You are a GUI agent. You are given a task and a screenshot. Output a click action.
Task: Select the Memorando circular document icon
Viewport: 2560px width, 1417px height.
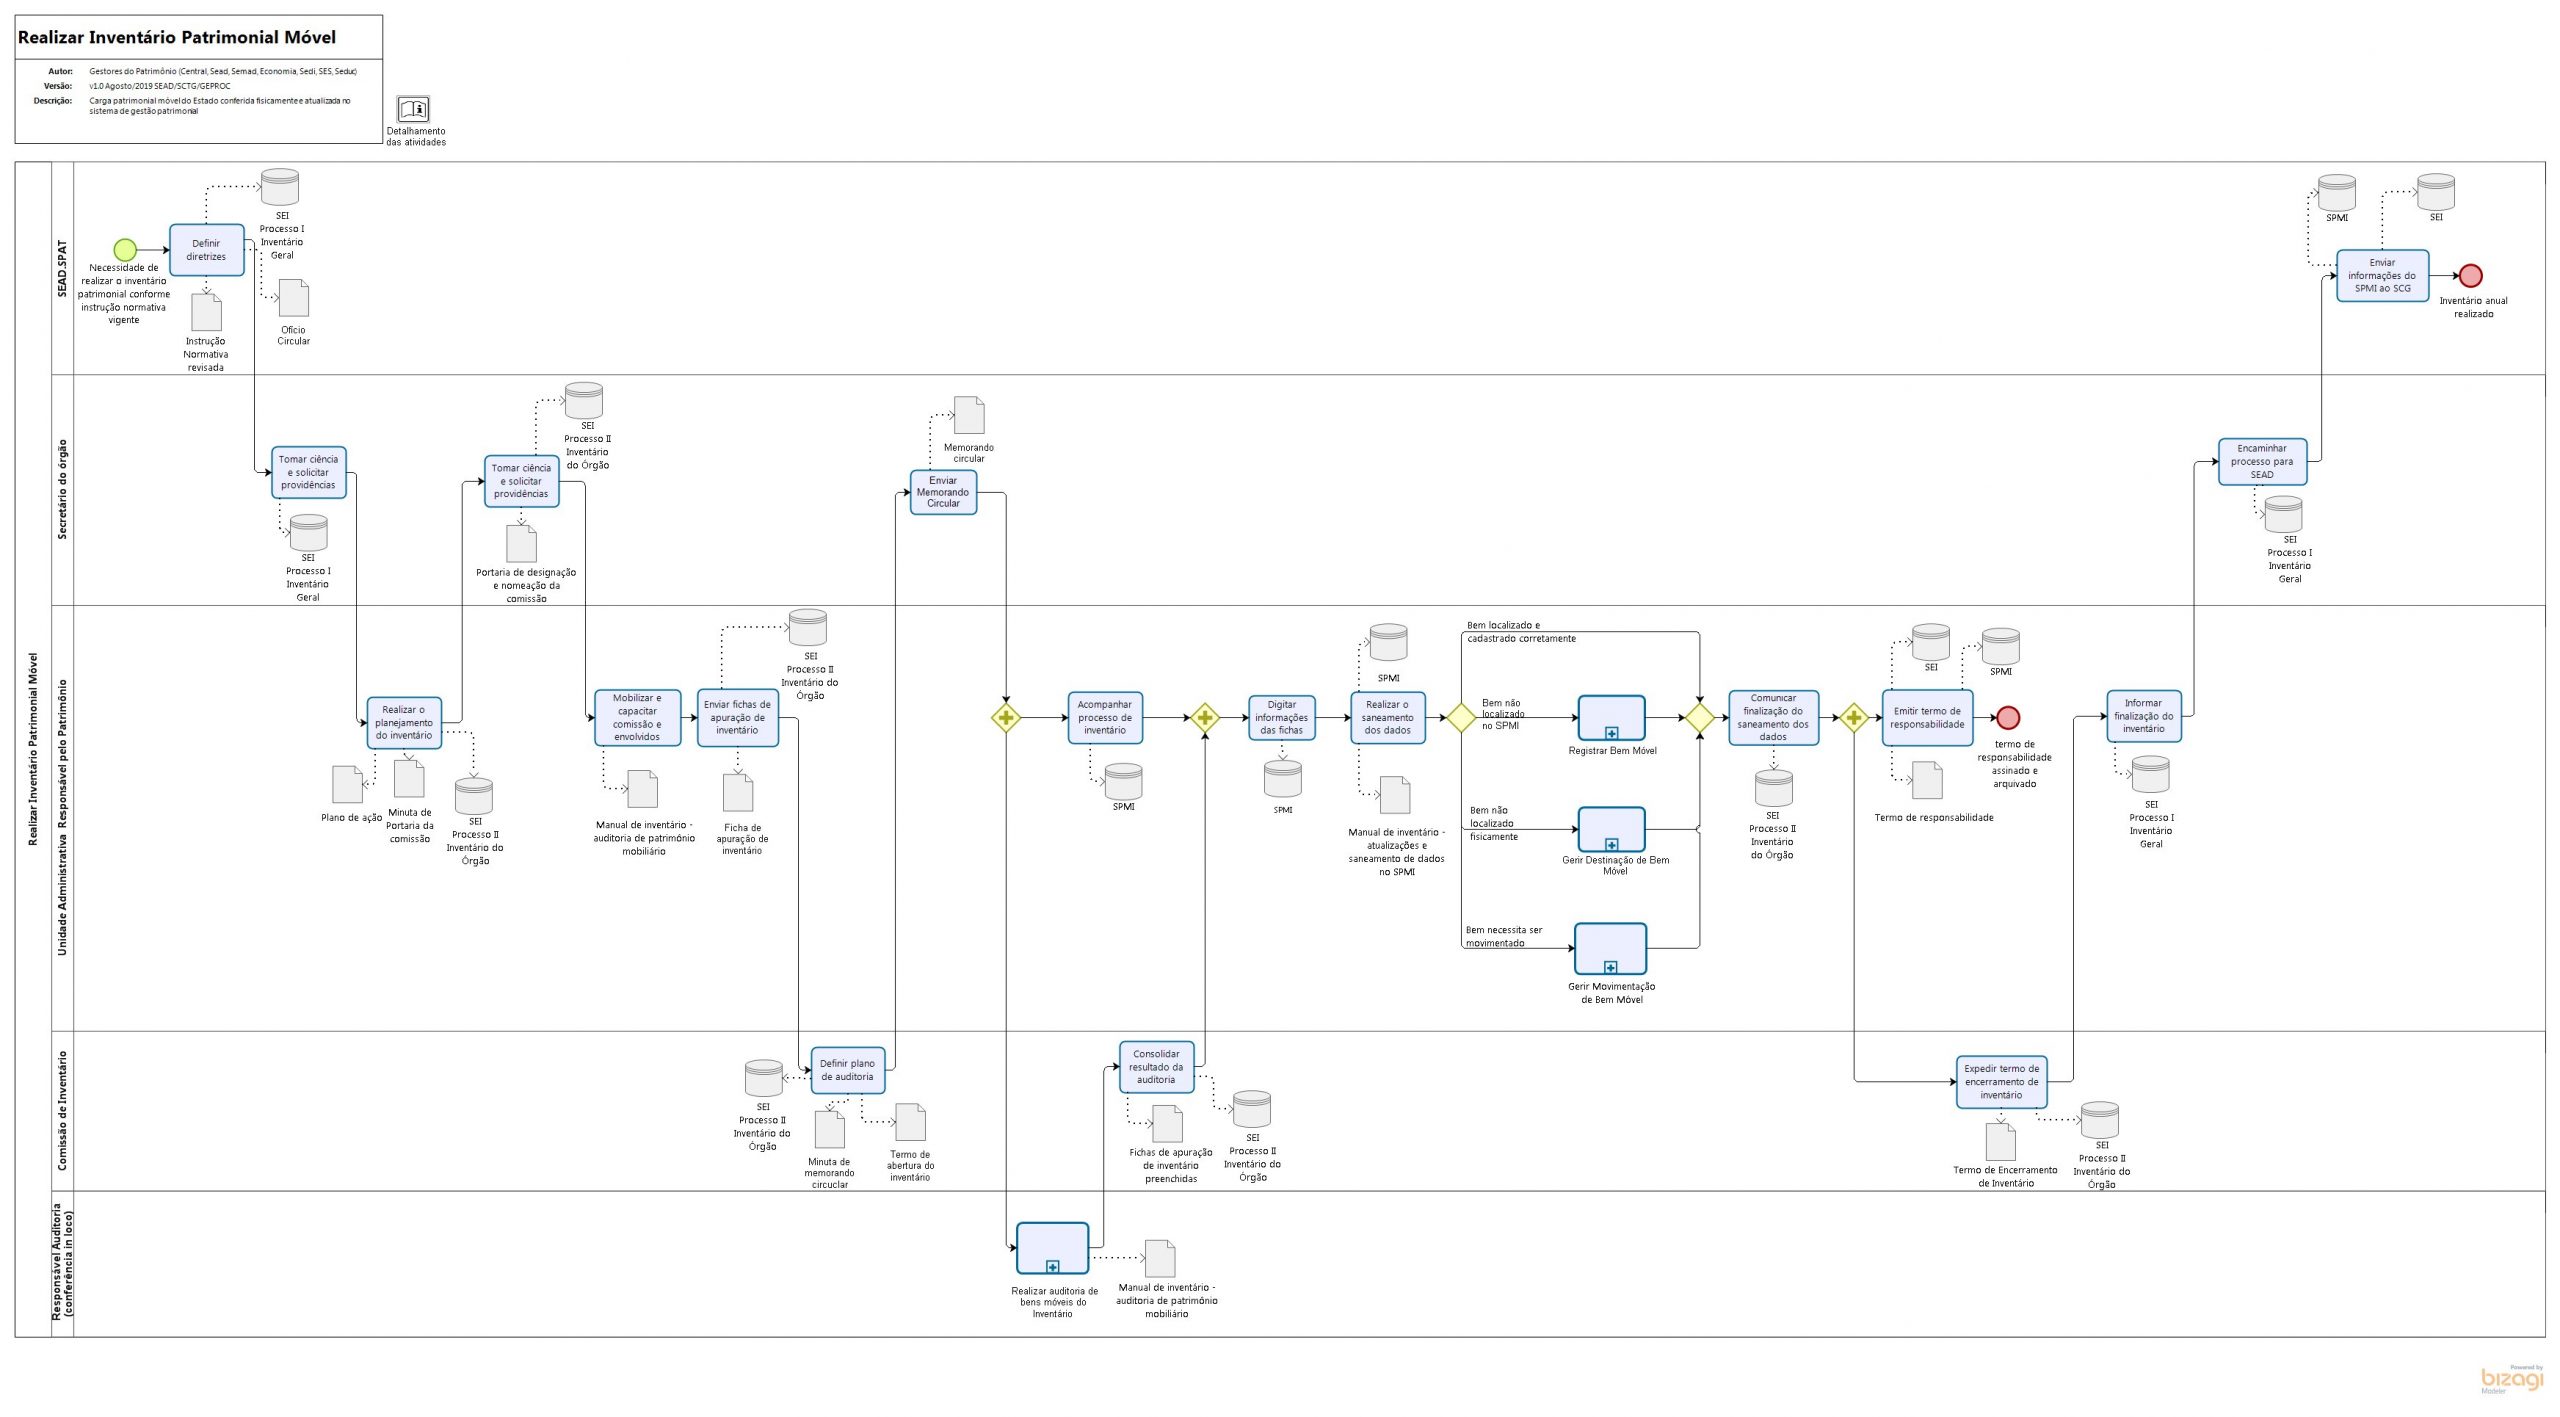[x=968, y=415]
